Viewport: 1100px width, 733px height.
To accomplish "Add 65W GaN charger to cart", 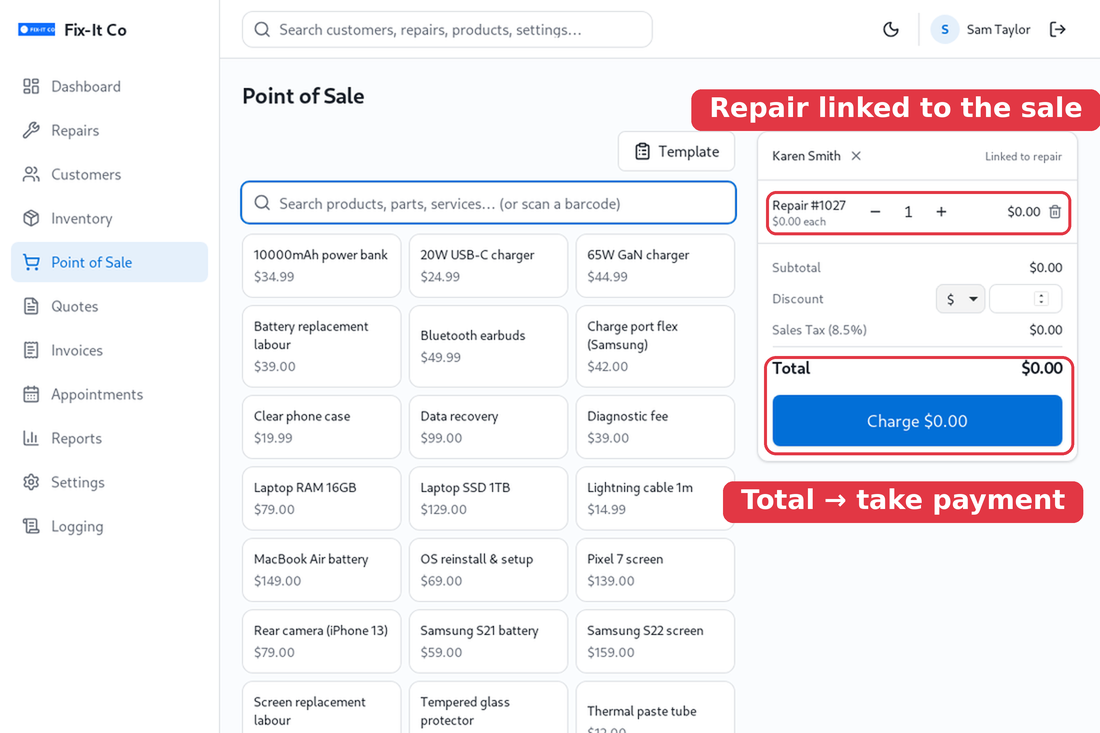I will coord(655,266).
